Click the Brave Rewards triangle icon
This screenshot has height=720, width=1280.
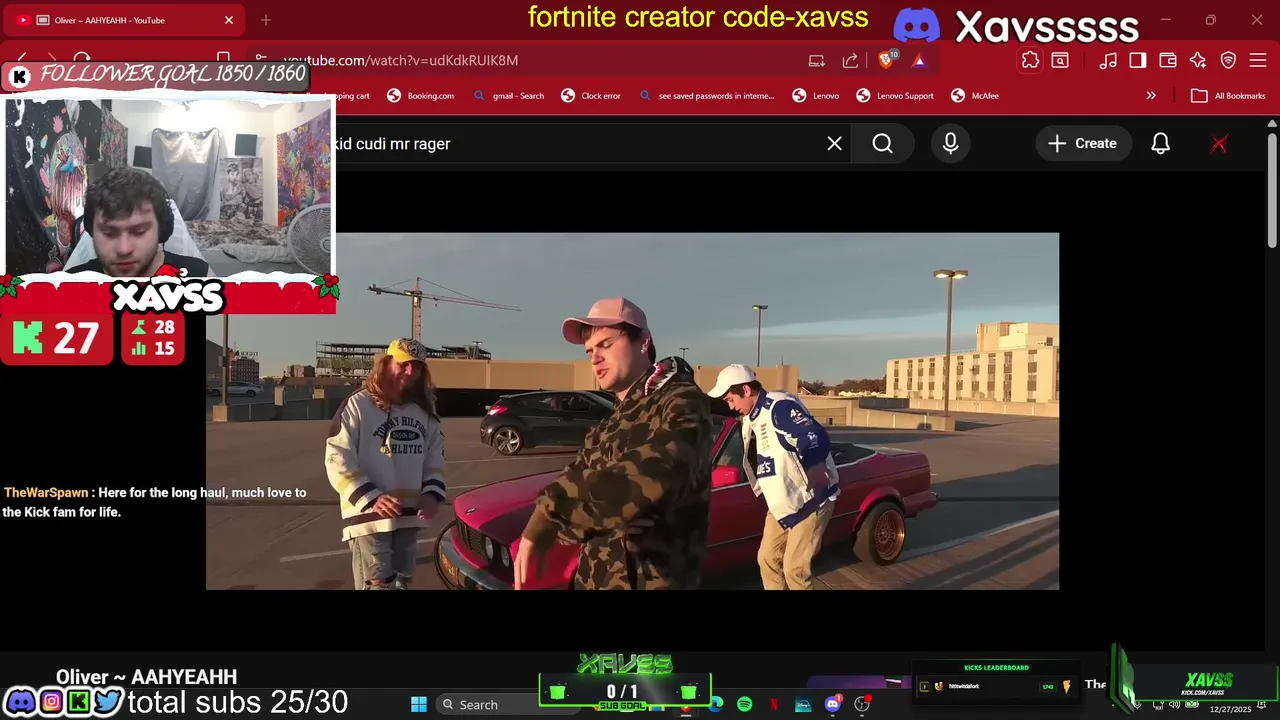(x=918, y=60)
